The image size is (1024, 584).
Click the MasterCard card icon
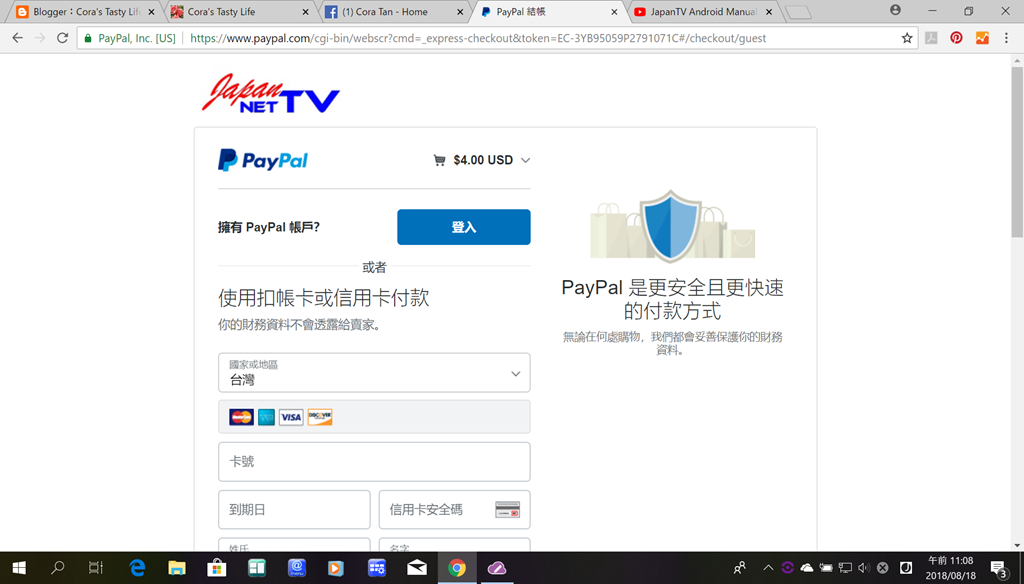coord(241,417)
